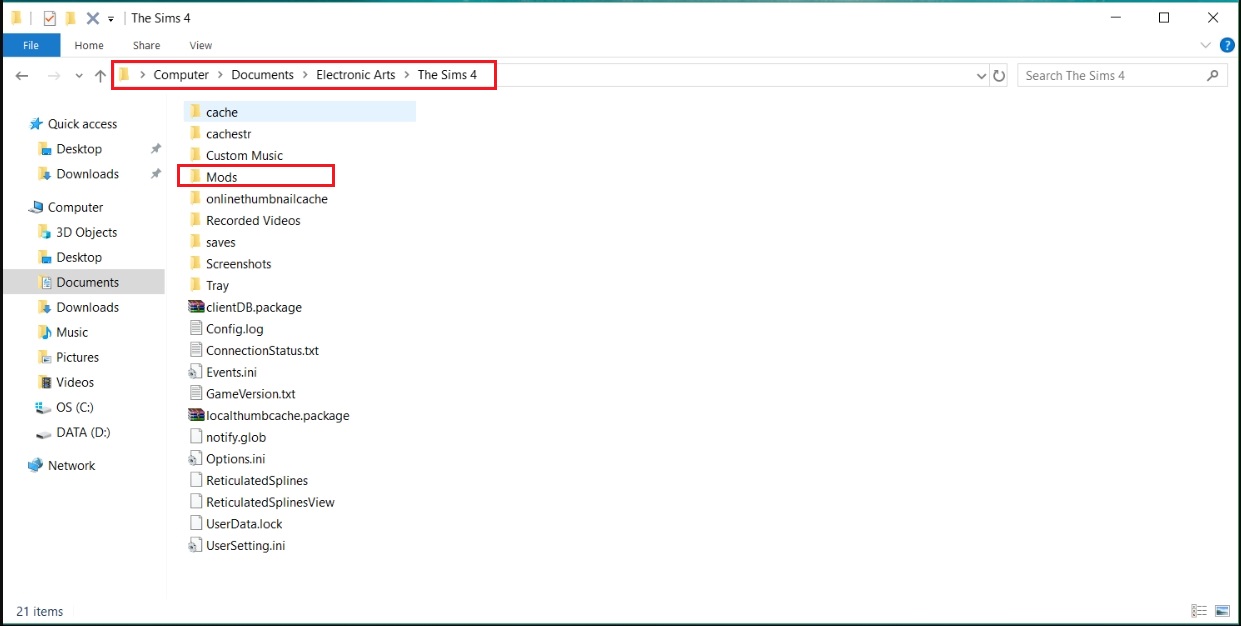Select the saves folder
Viewport: 1241px width, 626px height.
221,242
